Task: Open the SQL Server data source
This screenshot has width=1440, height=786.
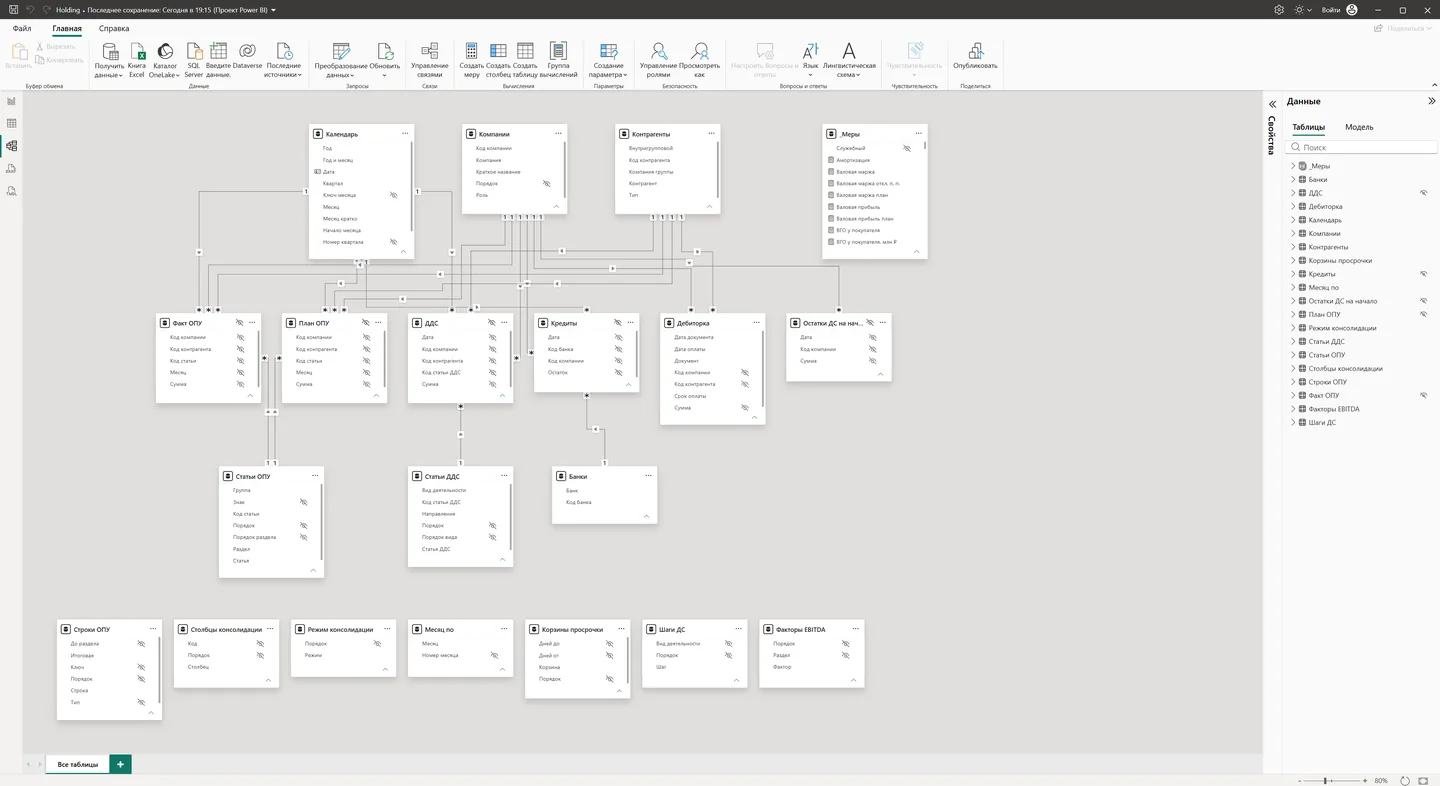Action: (x=194, y=61)
